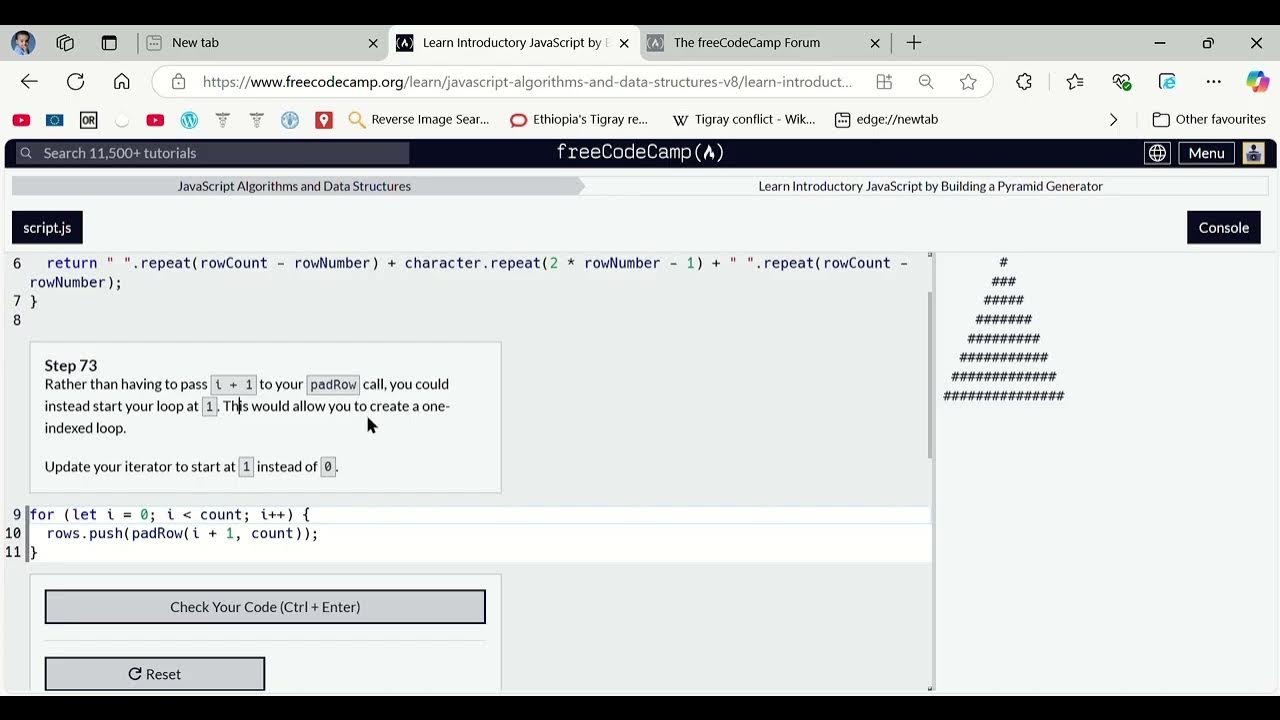Refresh the current page
The image size is (1280, 720).
coord(75,82)
